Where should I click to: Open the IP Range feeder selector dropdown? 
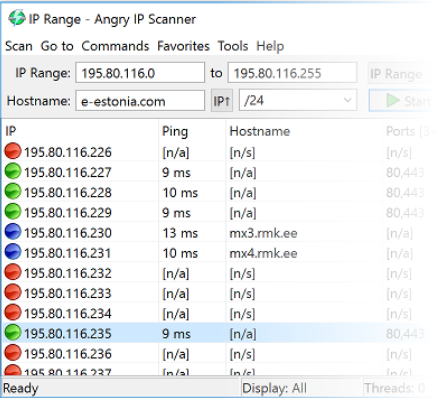pyautogui.click(x=402, y=73)
